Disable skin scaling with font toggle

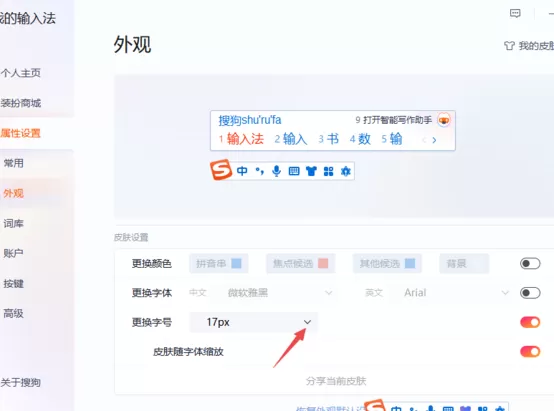[530, 351]
